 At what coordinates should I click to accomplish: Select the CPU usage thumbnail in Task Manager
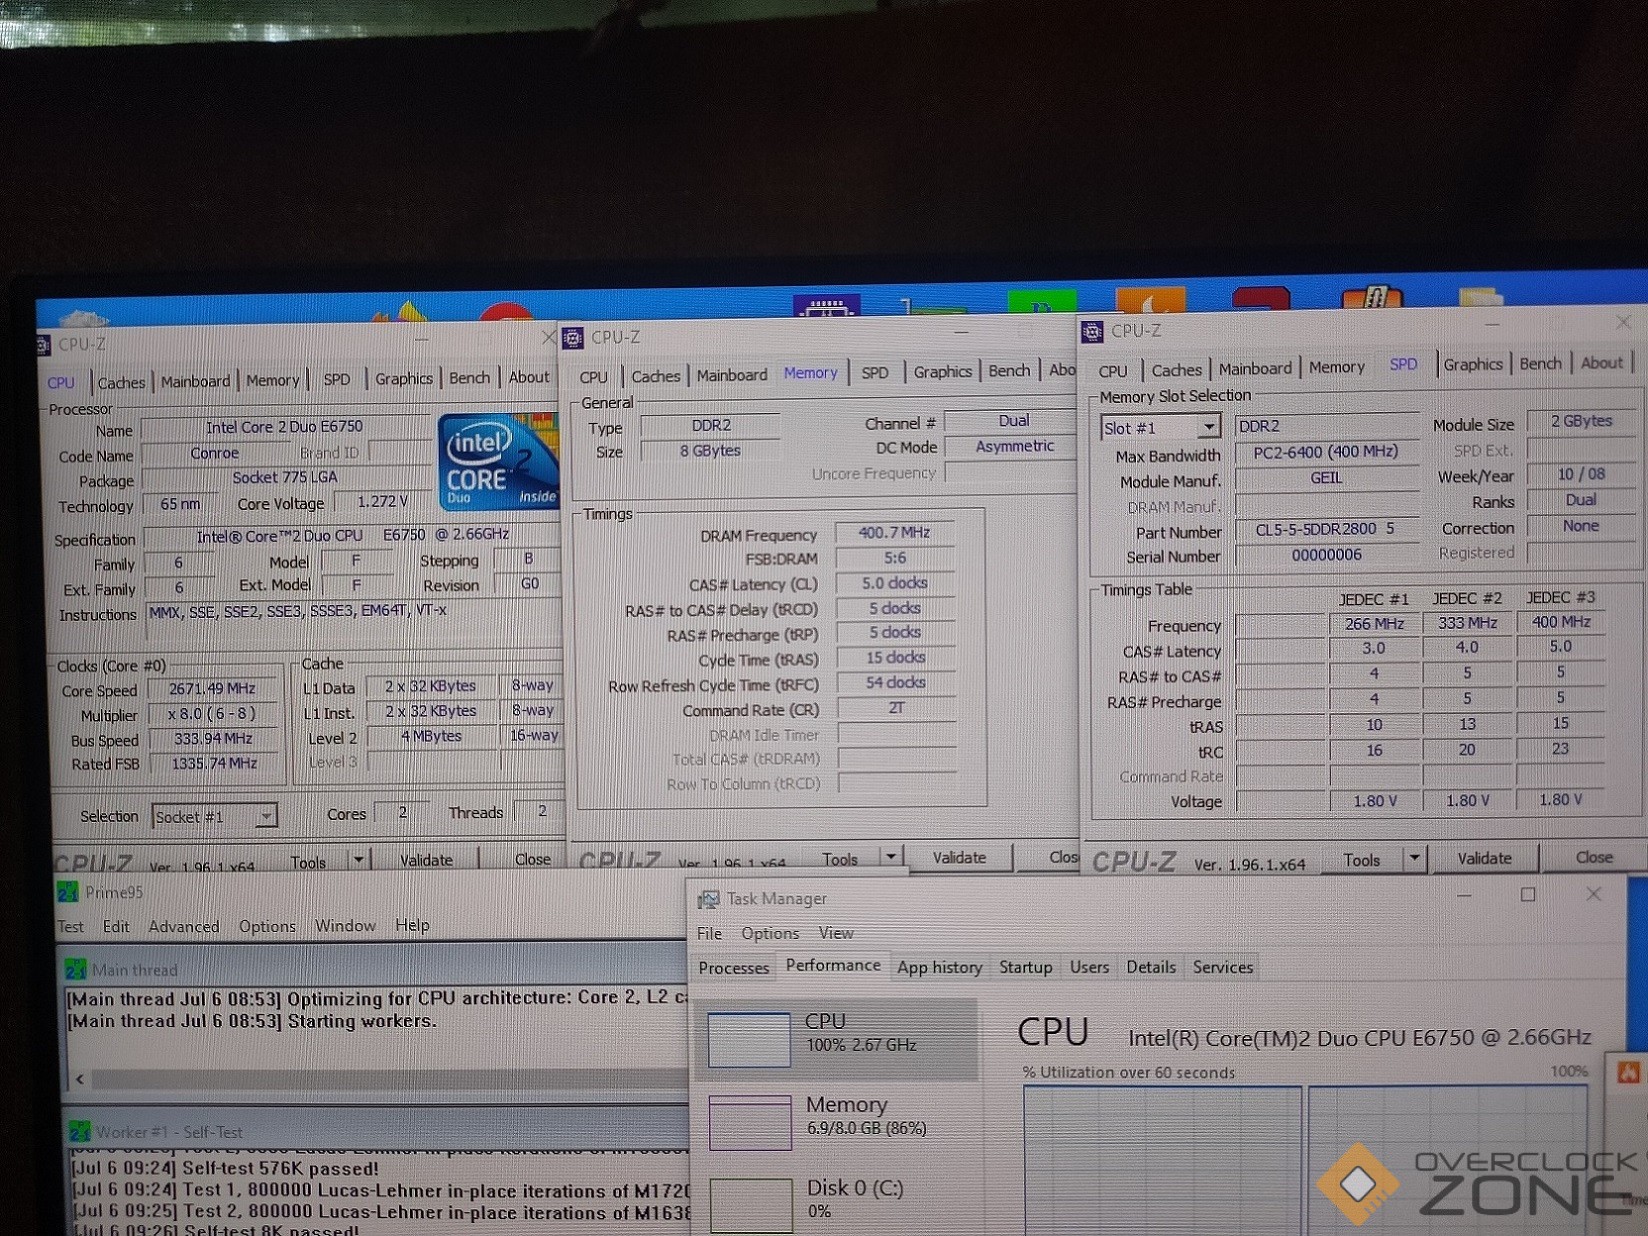pyautogui.click(x=749, y=1039)
